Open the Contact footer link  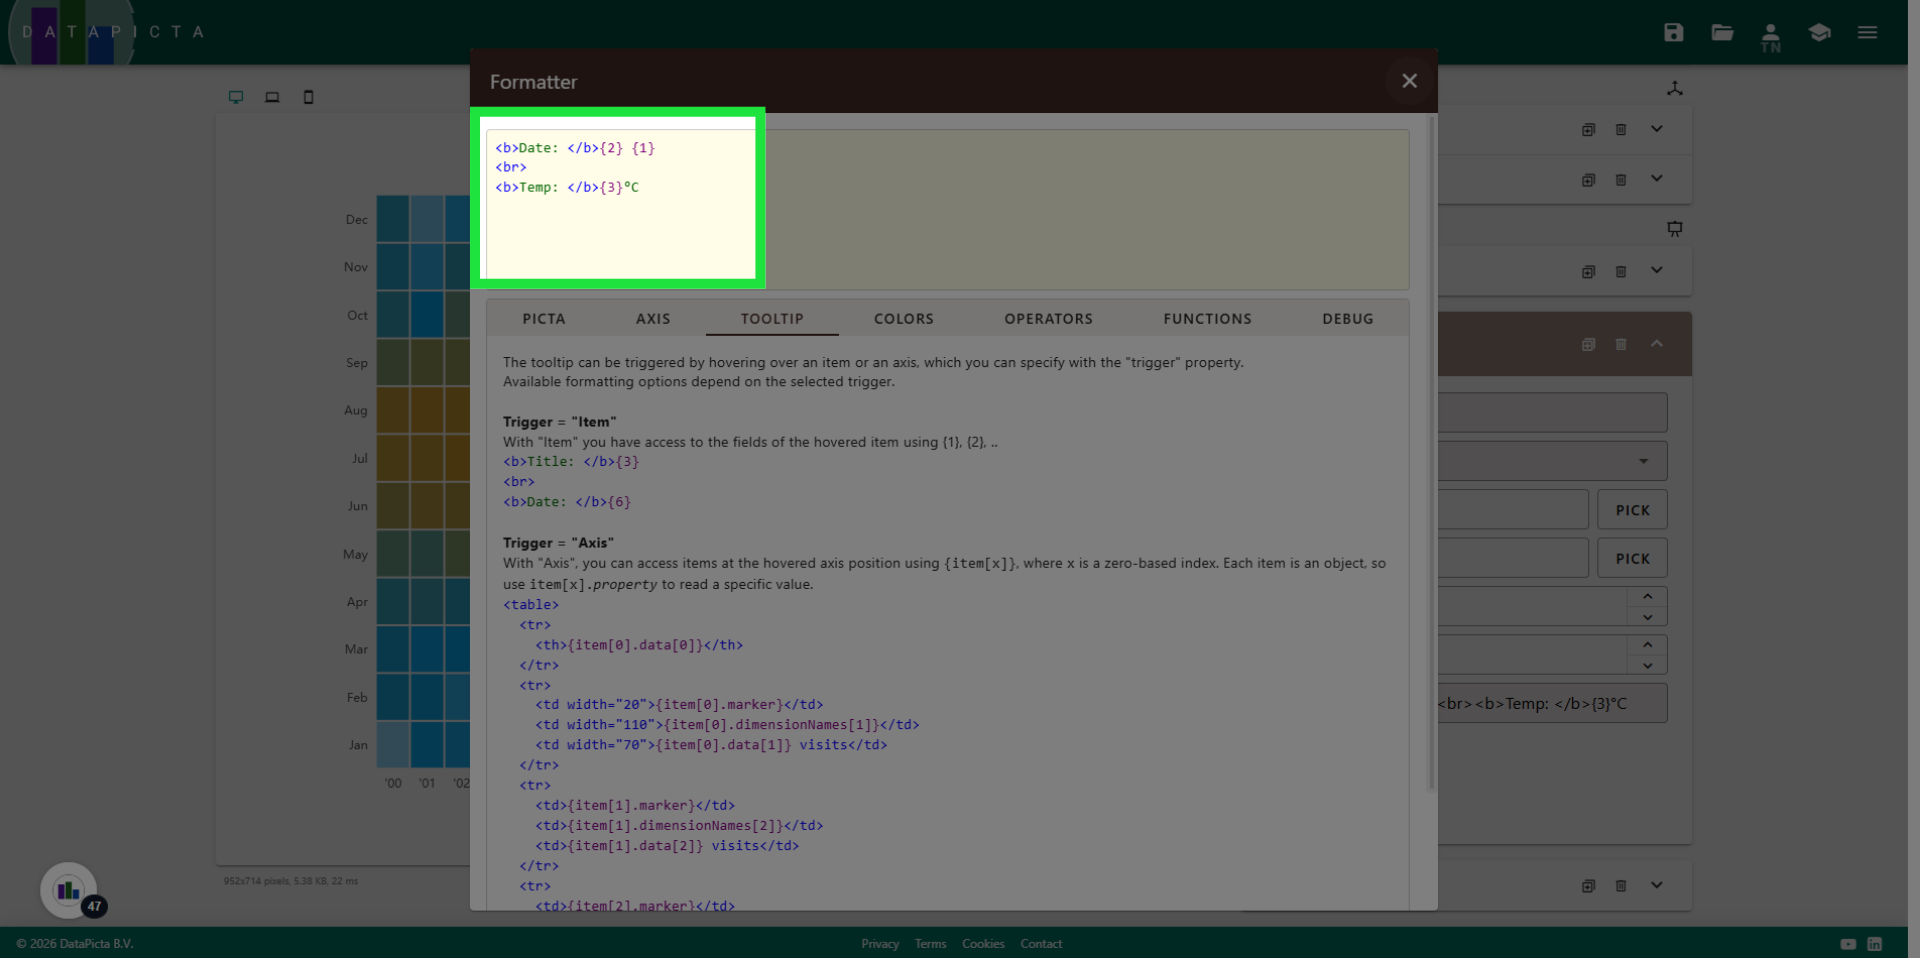point(1041,944)
